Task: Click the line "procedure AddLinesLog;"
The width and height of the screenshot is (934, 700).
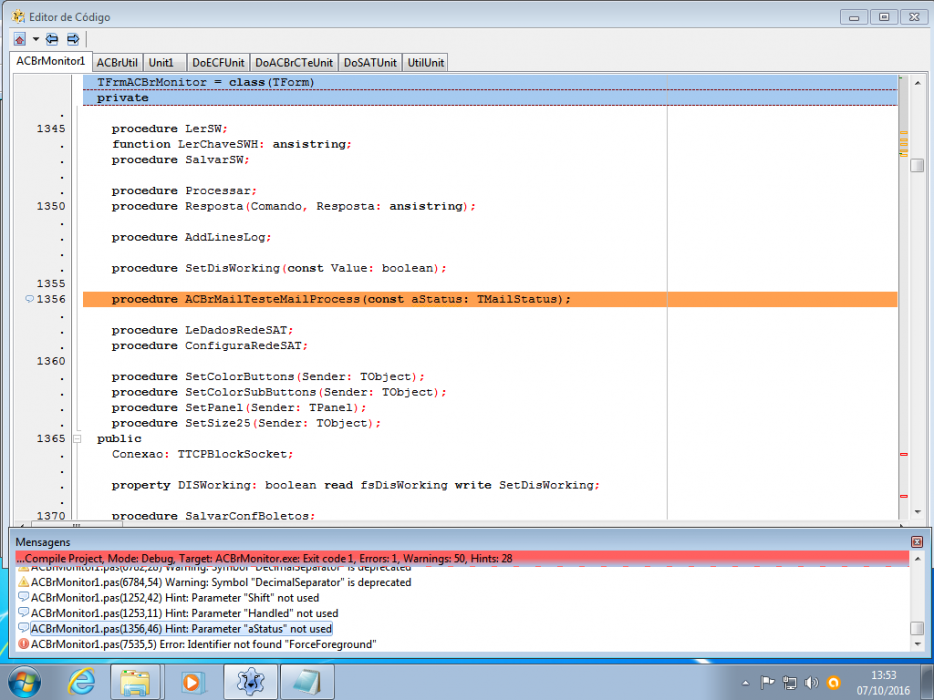Action: coord(191,237)
